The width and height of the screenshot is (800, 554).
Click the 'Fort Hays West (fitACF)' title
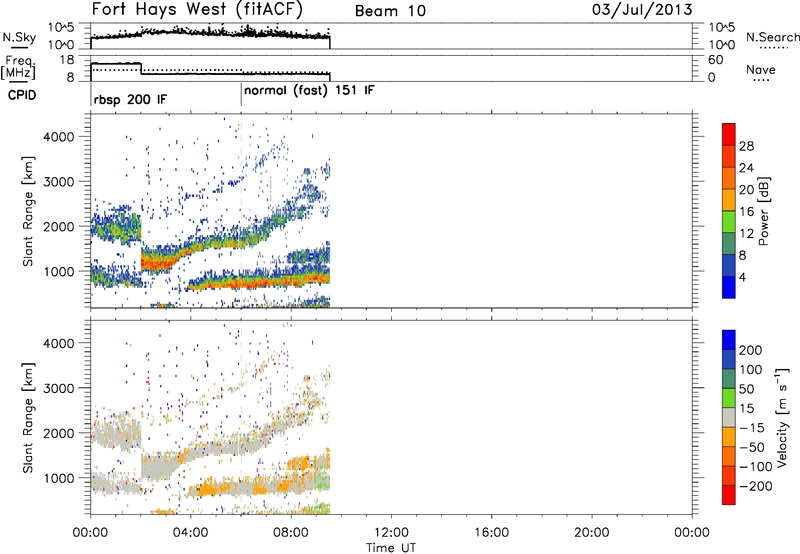tap(197, 9)
